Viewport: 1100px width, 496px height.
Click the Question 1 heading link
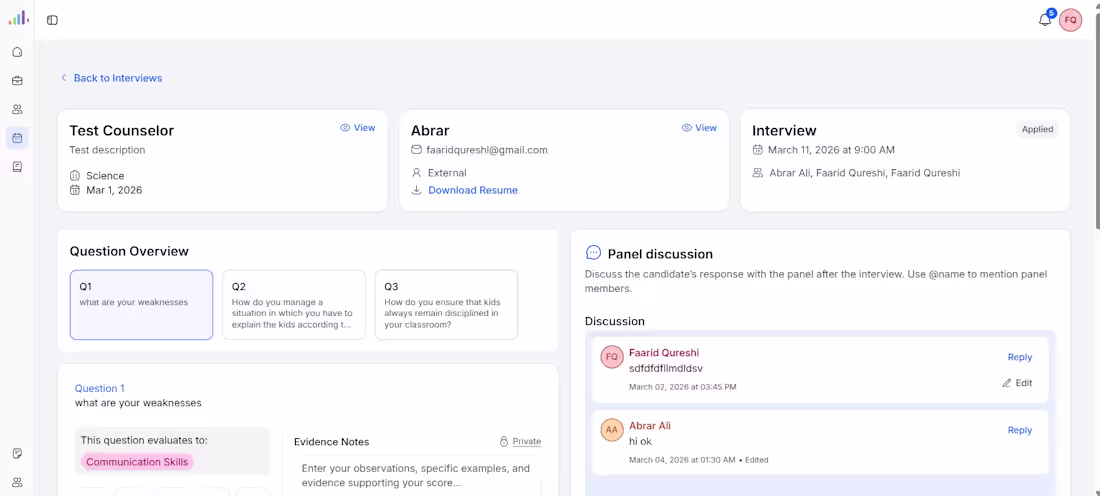[100, 388]
